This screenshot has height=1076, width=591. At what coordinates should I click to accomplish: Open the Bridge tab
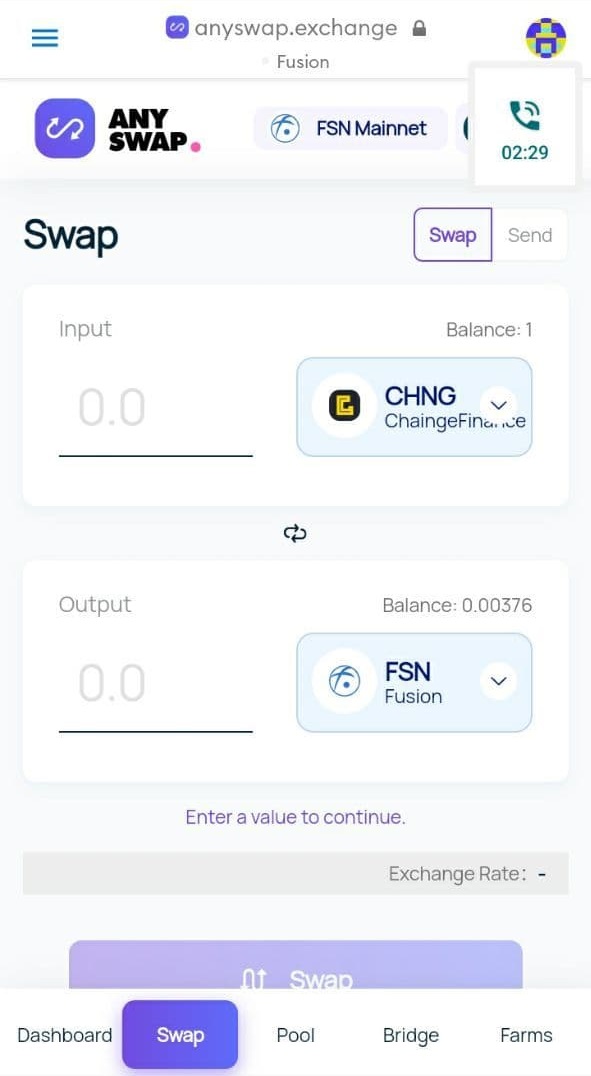pyautogui.click(x=411, y=1035)
